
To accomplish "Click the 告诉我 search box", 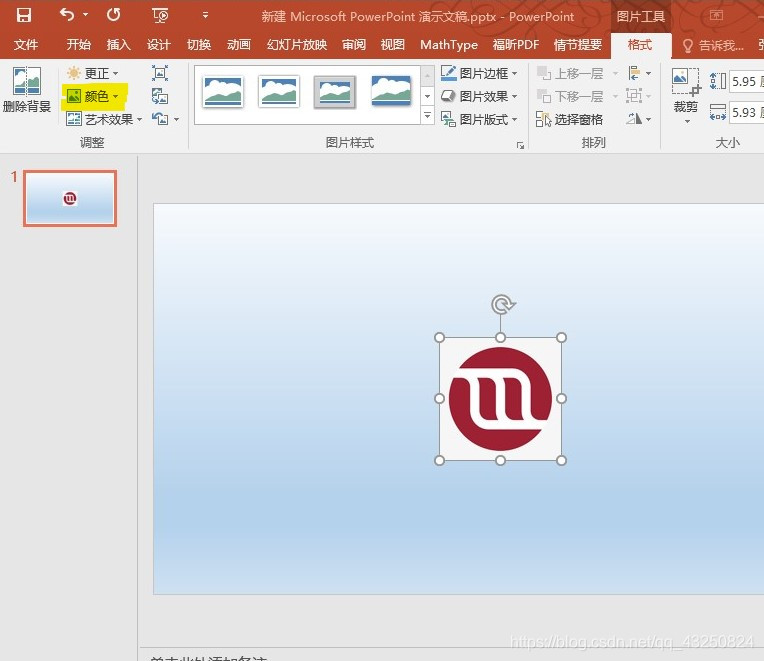I will [714, 46].
